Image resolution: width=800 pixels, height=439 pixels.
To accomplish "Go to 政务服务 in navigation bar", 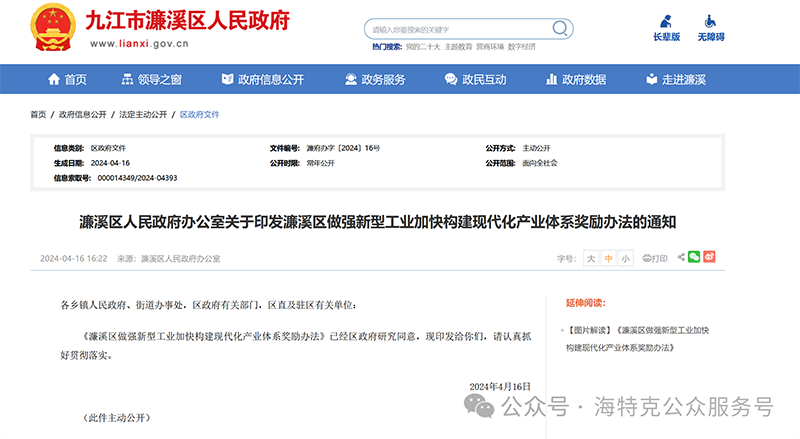I will point(374,80).
